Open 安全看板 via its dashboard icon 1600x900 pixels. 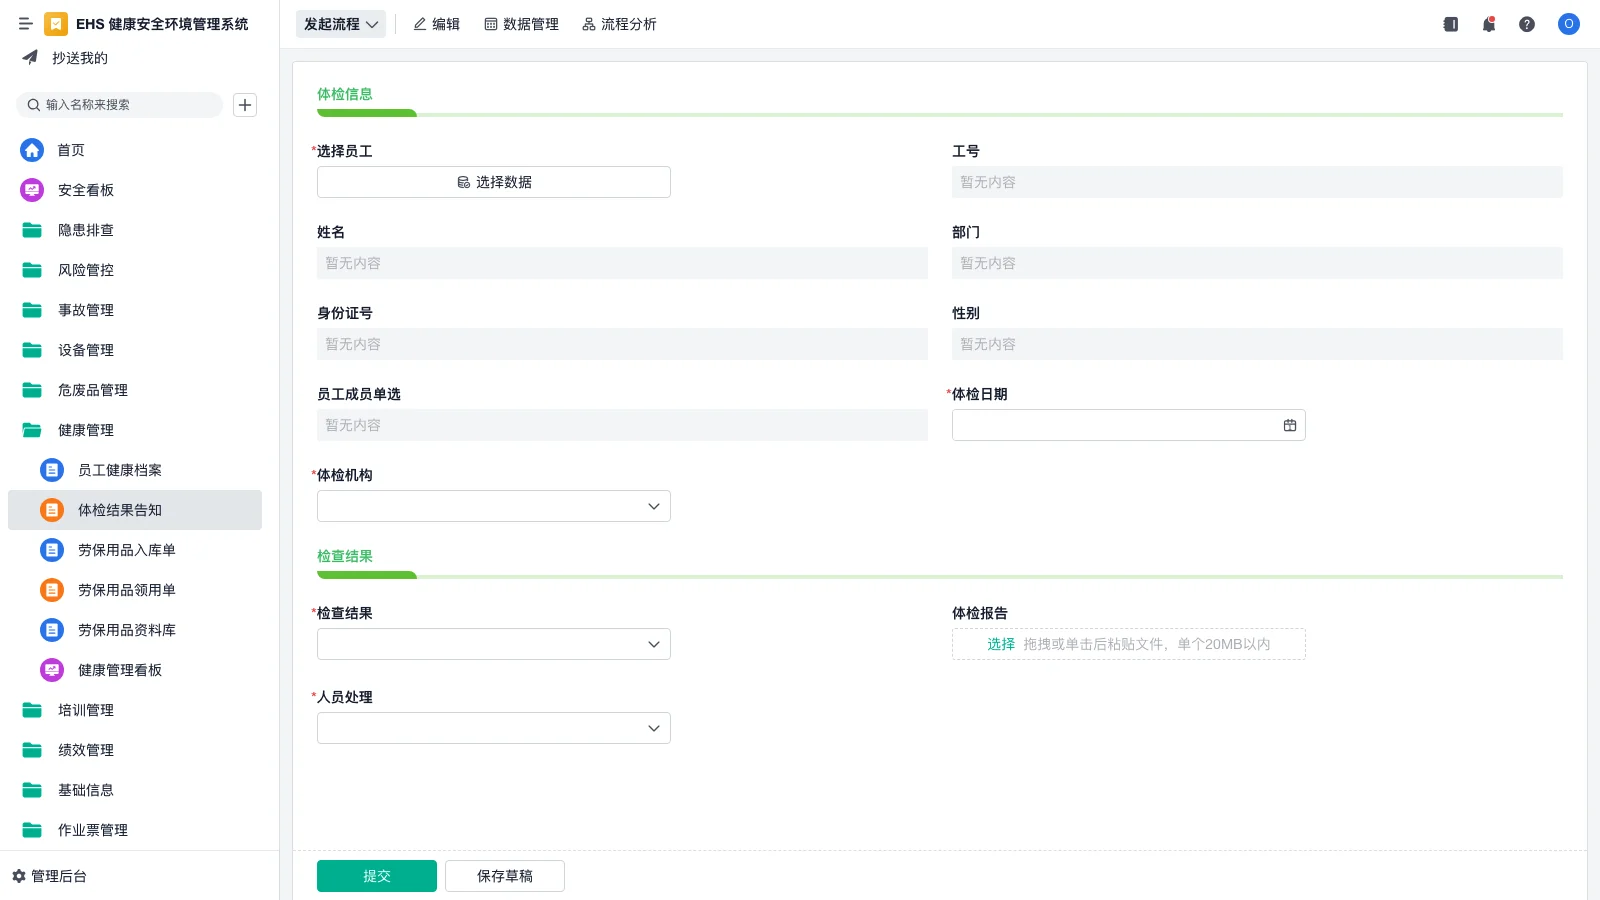(32, 189)
